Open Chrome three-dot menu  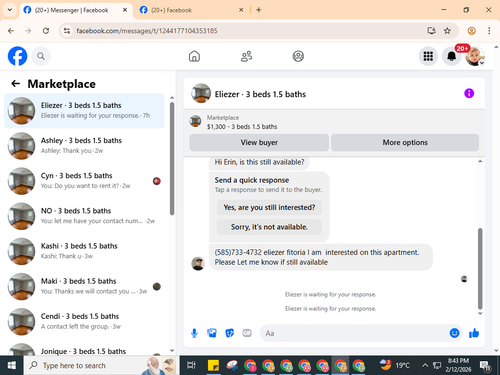[489, 31]
